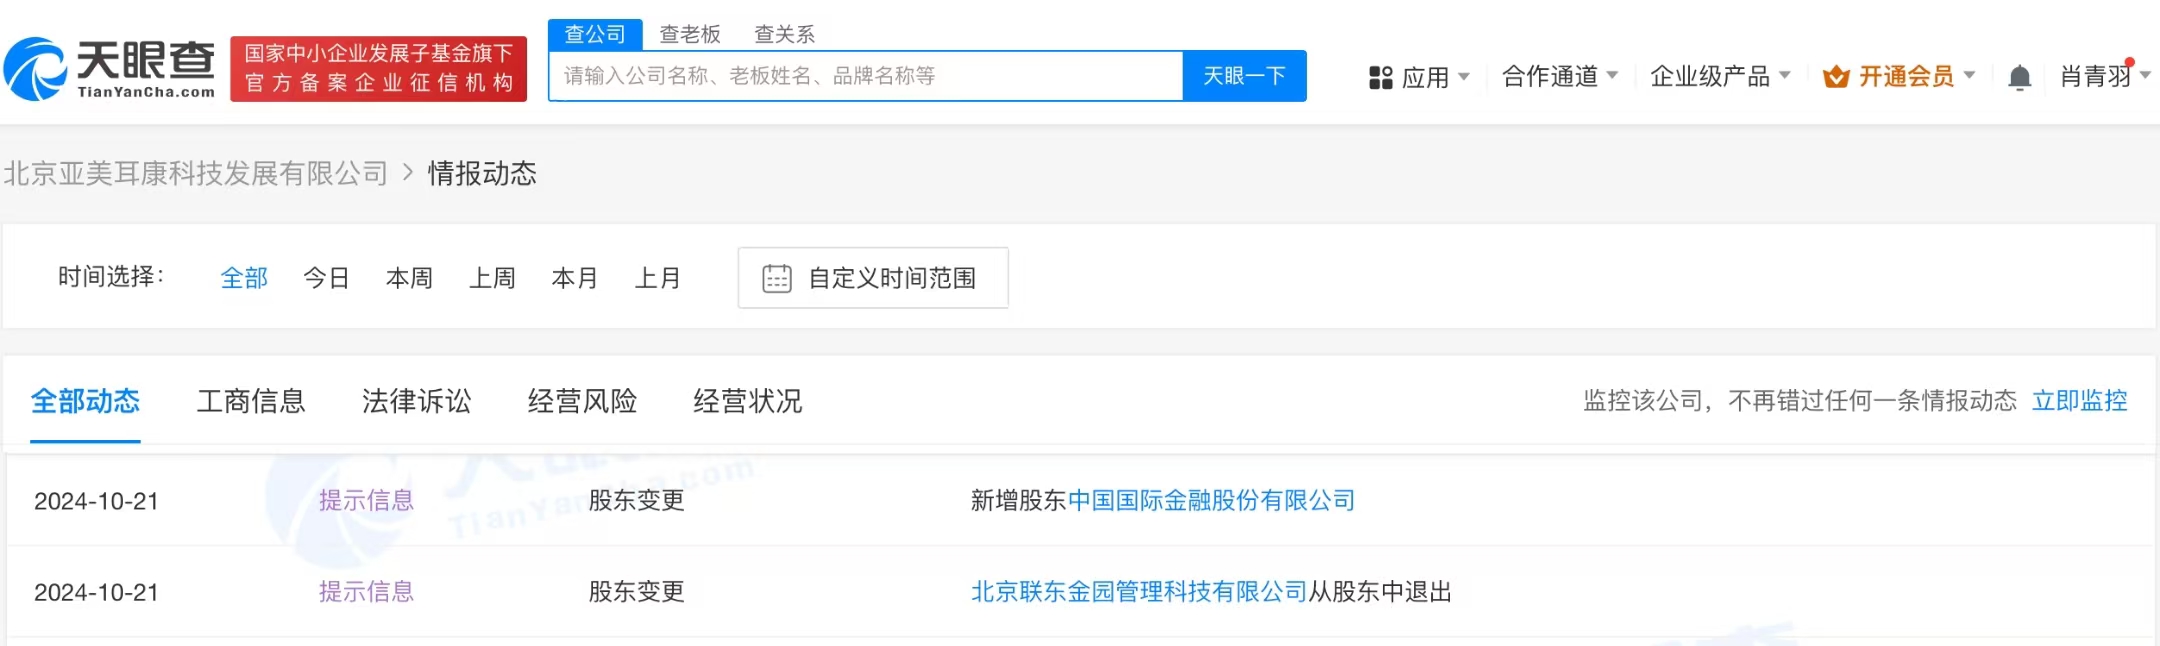Click 股东变更 in the 新增股东 row
2160x646 pixels.
pos(636,500)
